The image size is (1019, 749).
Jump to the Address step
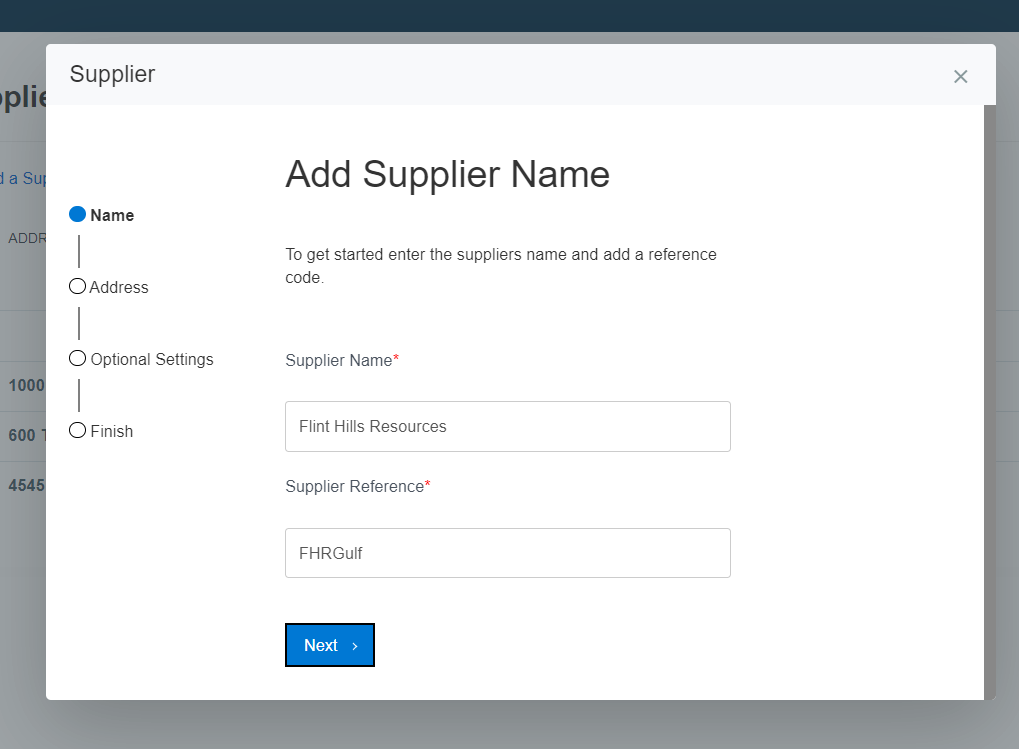[x=118, y=287]
